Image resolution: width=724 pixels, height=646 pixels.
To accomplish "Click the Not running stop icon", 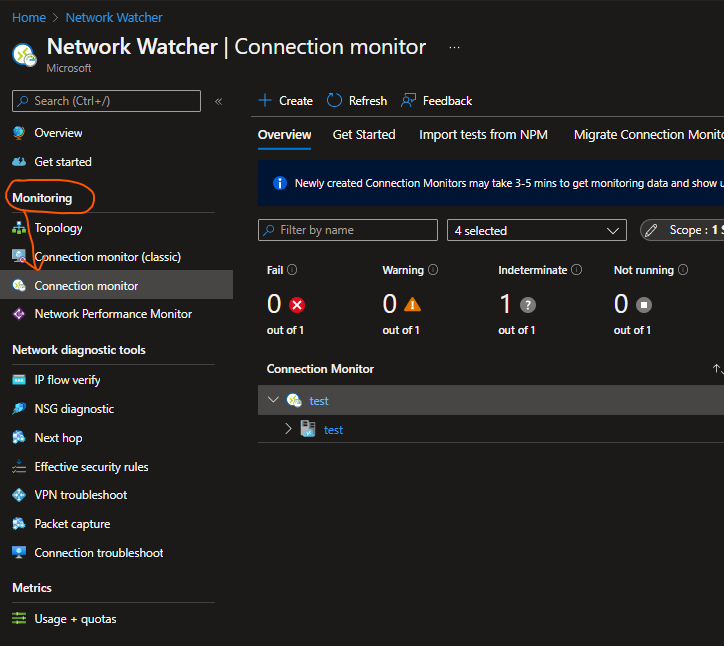I will coord(644,305).
